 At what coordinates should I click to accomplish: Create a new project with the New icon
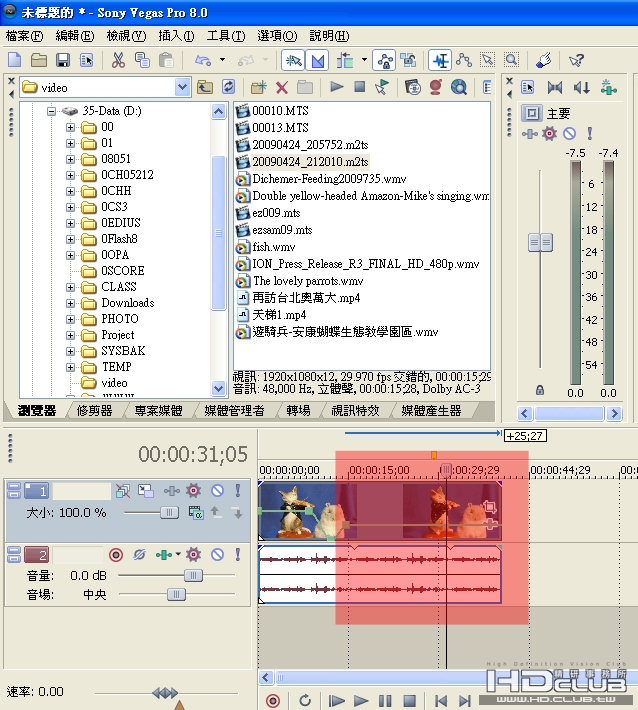point(14,60)
